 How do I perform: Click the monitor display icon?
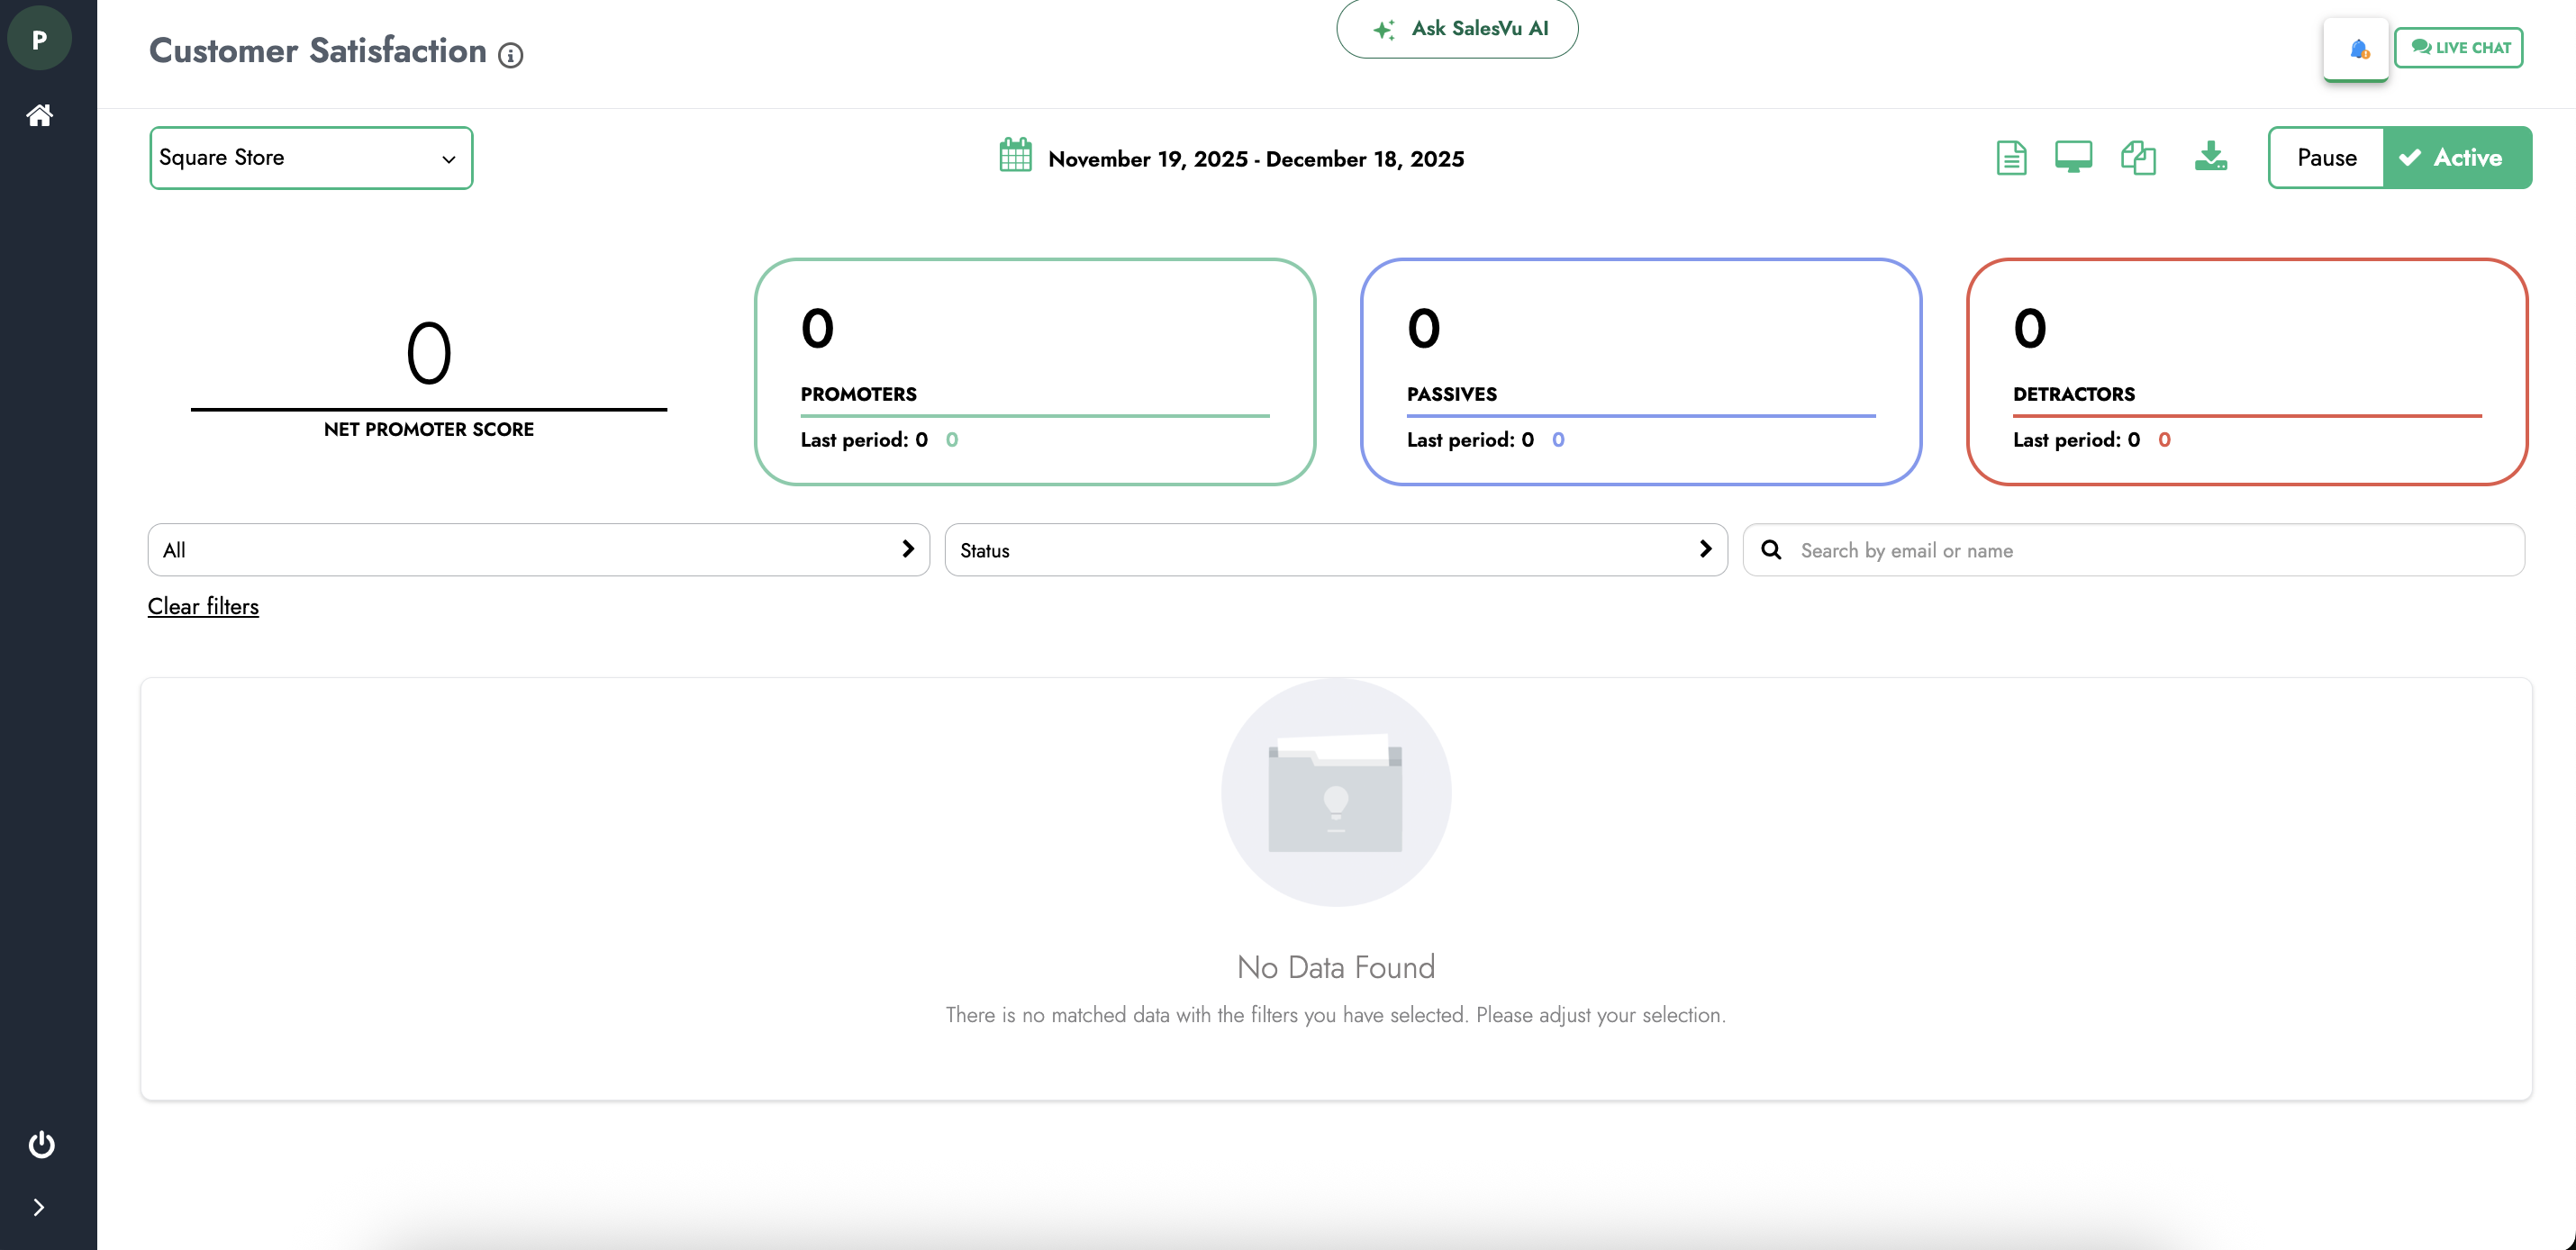coord(2073,157)
